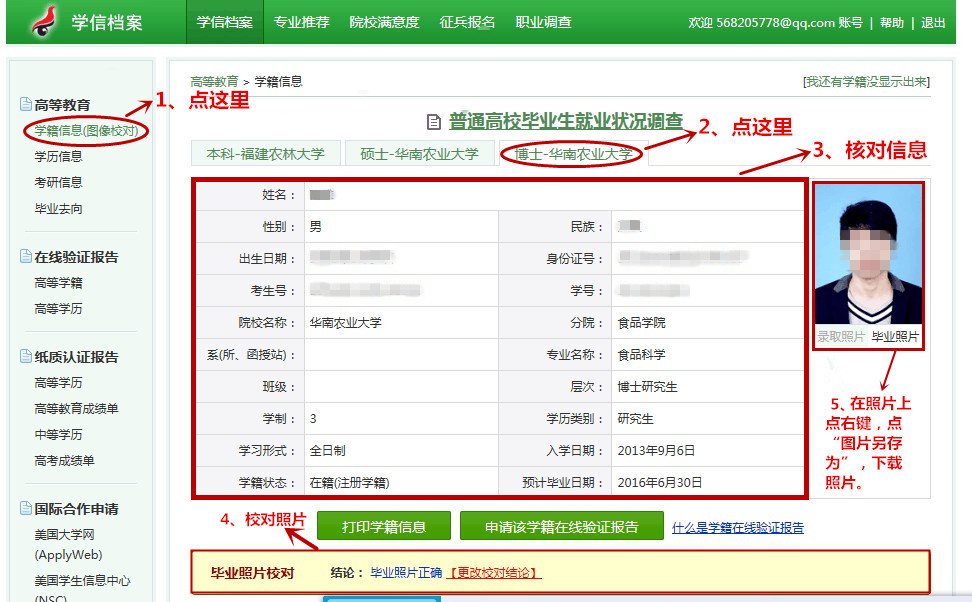The width and height of the screenshot is (972, 602).
Task: Open 美国大学网 (ApplyWeb) sidebar link
Action: tap(68, 544)
